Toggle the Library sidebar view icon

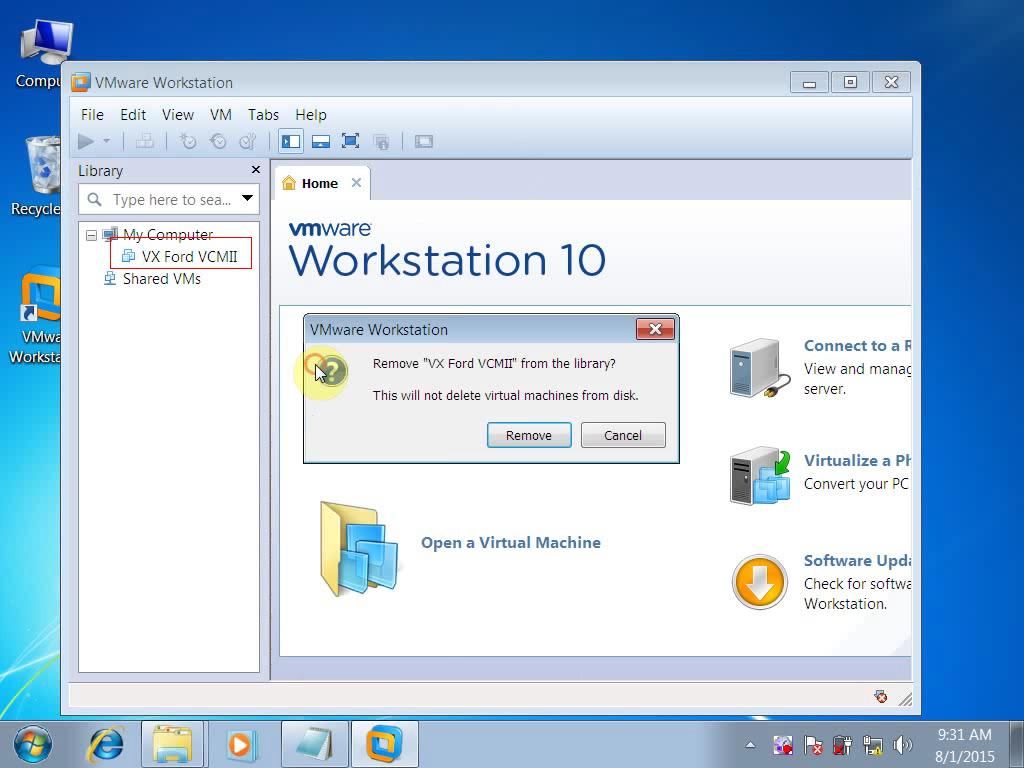[x=291, y=141]
